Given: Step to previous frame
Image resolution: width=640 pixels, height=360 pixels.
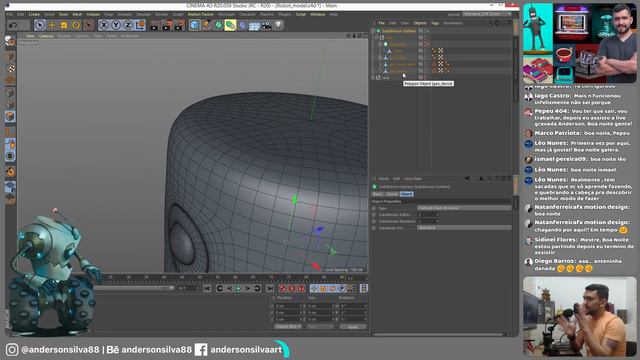Looking at the screenshot, I should [x=229, y=289].
